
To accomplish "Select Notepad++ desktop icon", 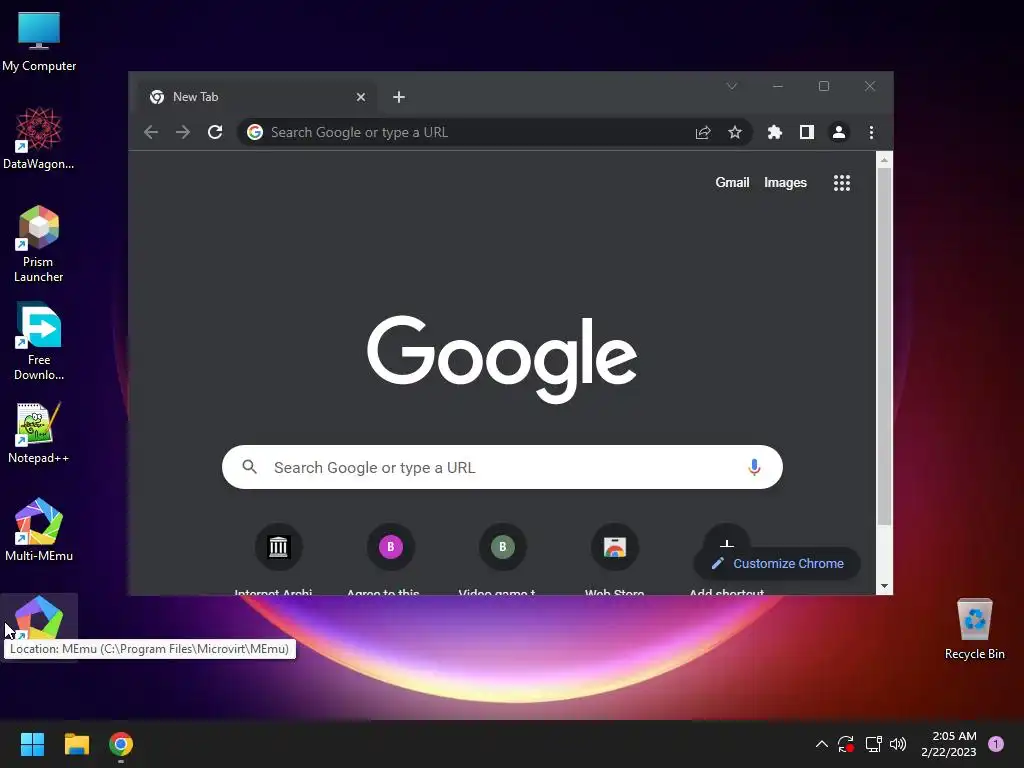I will pyautogui.click(x=39, y=432).
